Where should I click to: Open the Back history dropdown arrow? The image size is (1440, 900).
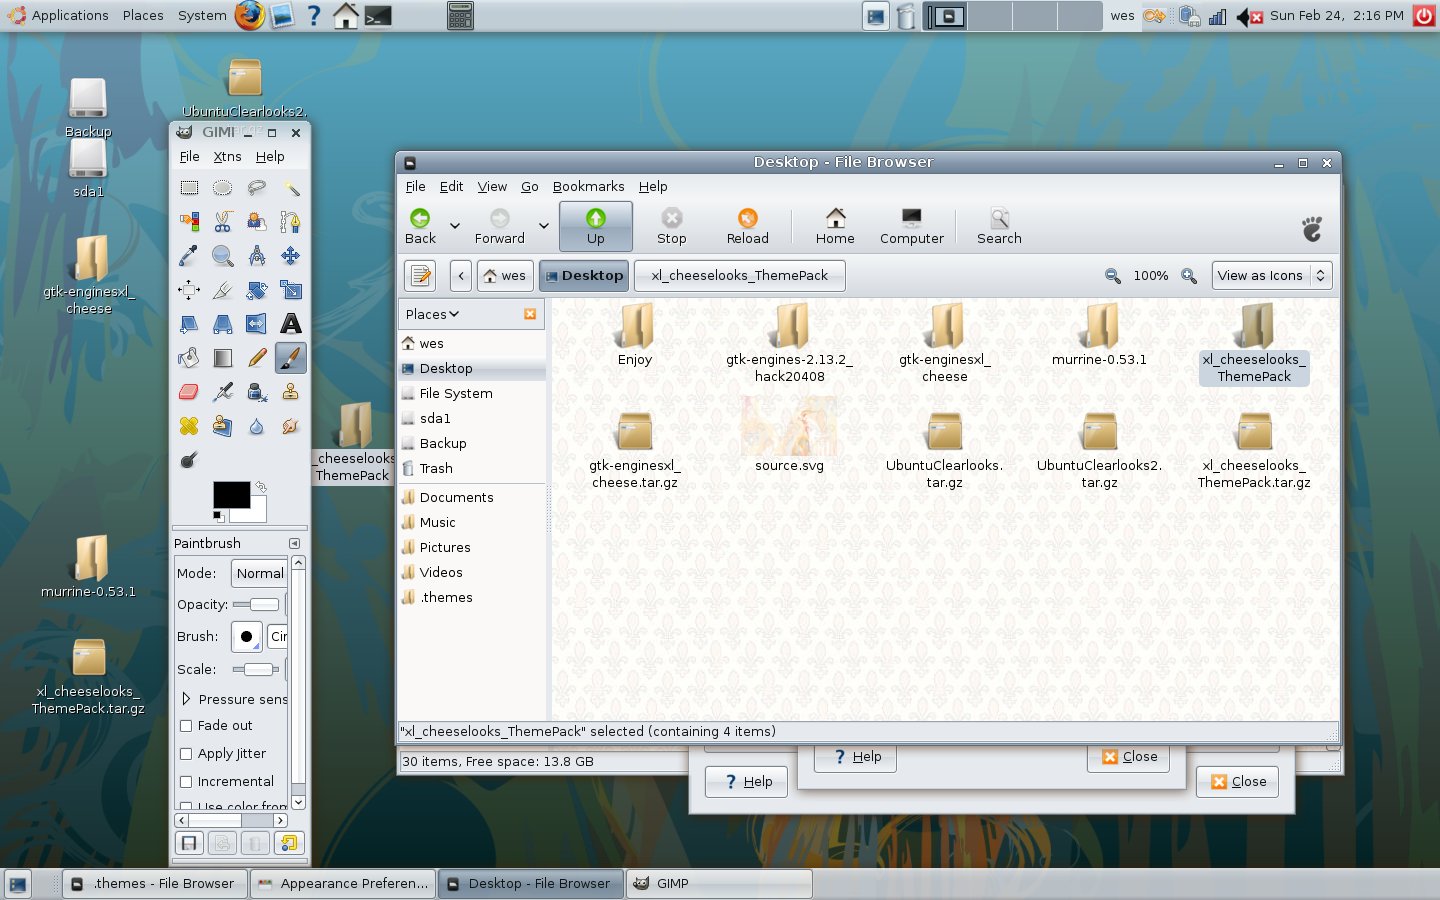(455, 226)
